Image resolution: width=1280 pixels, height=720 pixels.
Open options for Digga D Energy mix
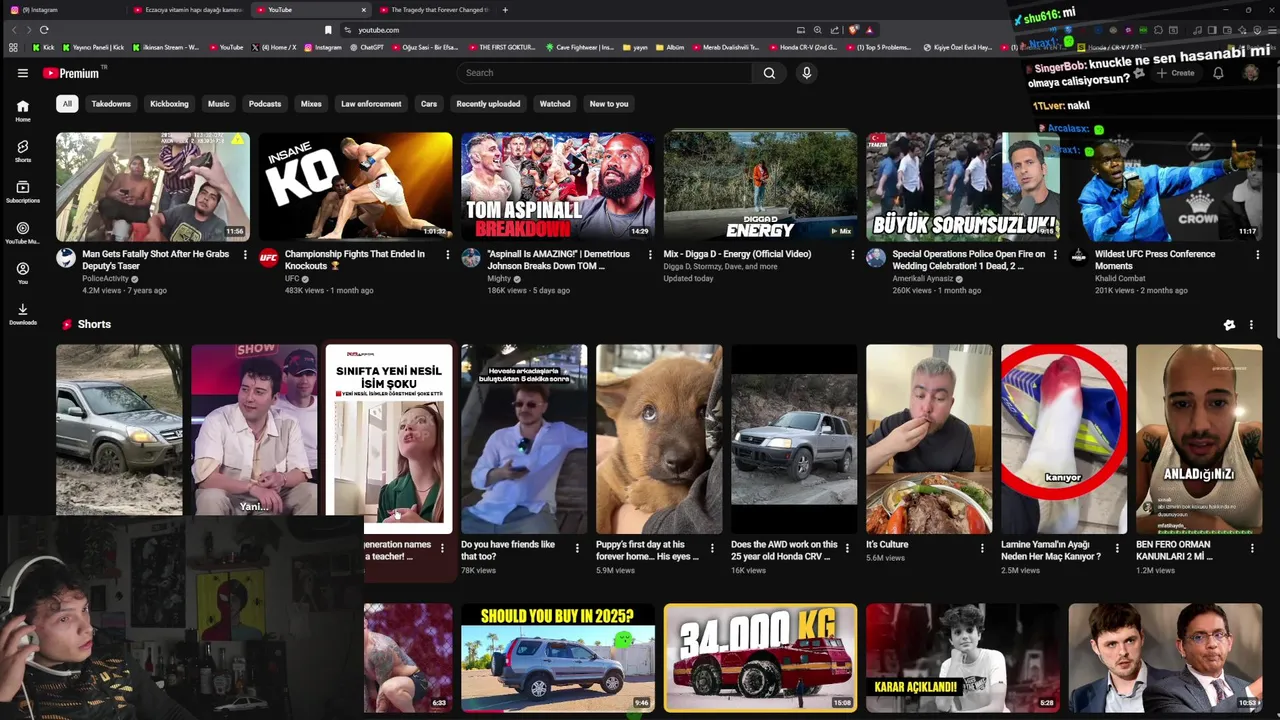(852, 255)
